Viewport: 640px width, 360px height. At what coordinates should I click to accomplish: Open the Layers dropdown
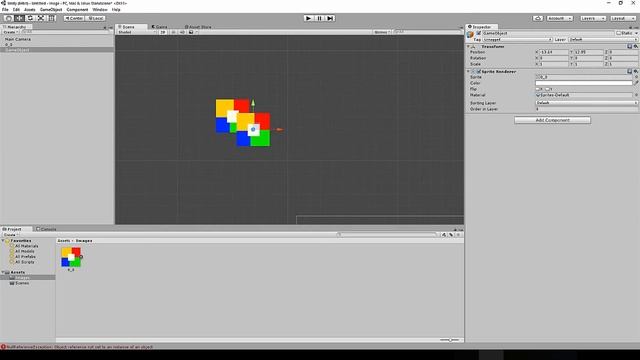(x=592, y=18)
